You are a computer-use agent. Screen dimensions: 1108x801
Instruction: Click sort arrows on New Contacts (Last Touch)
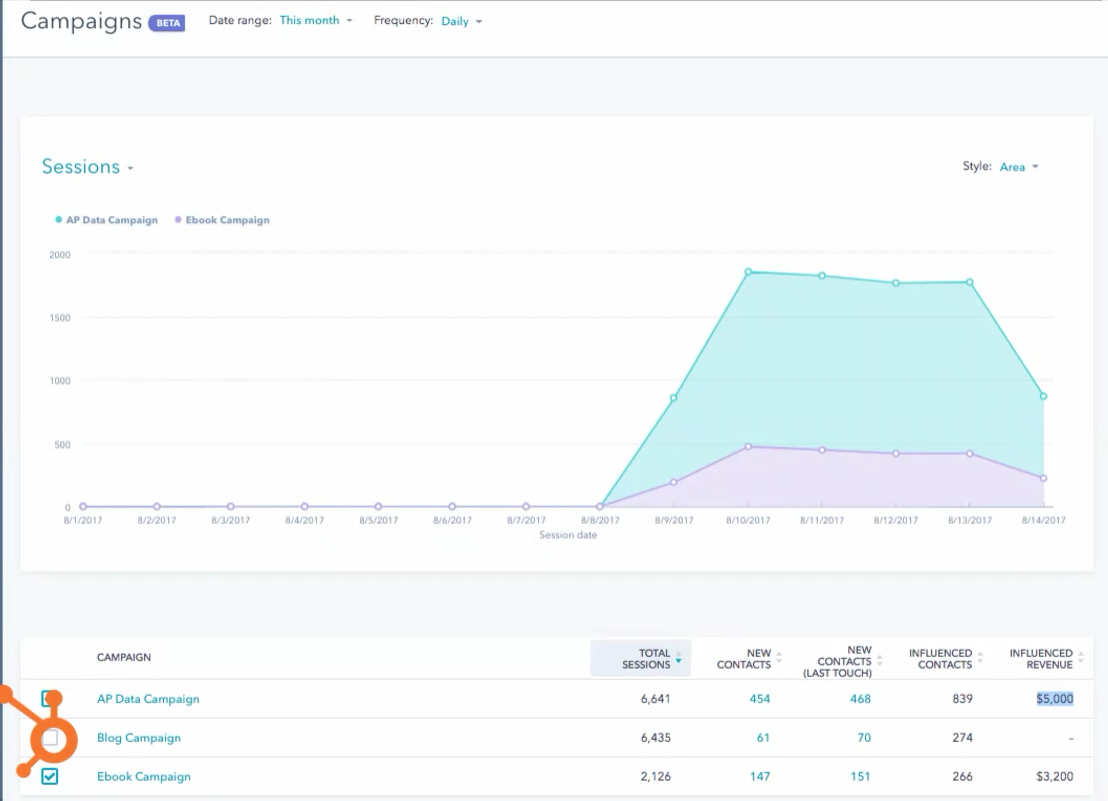tap(879, 660)
